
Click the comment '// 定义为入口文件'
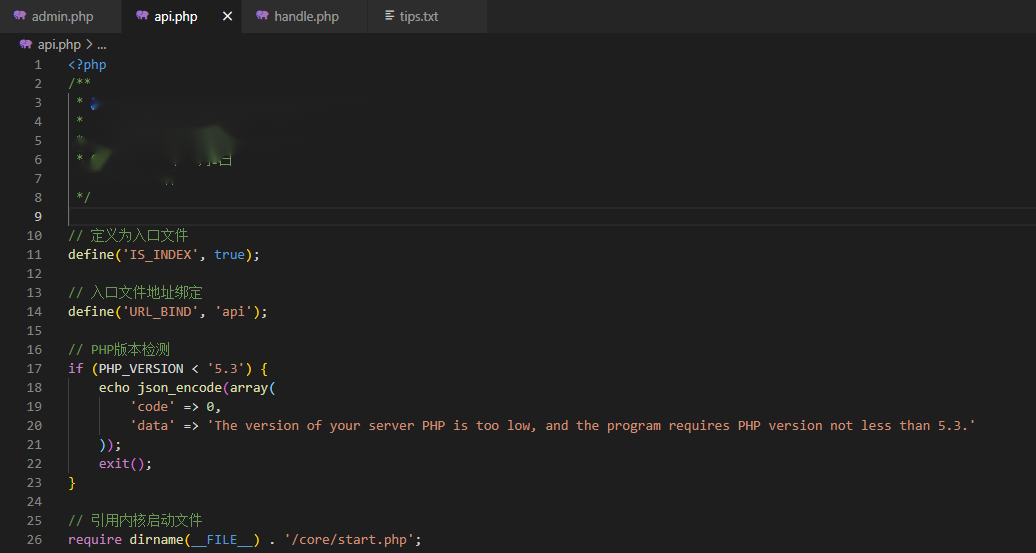point(128,236)
